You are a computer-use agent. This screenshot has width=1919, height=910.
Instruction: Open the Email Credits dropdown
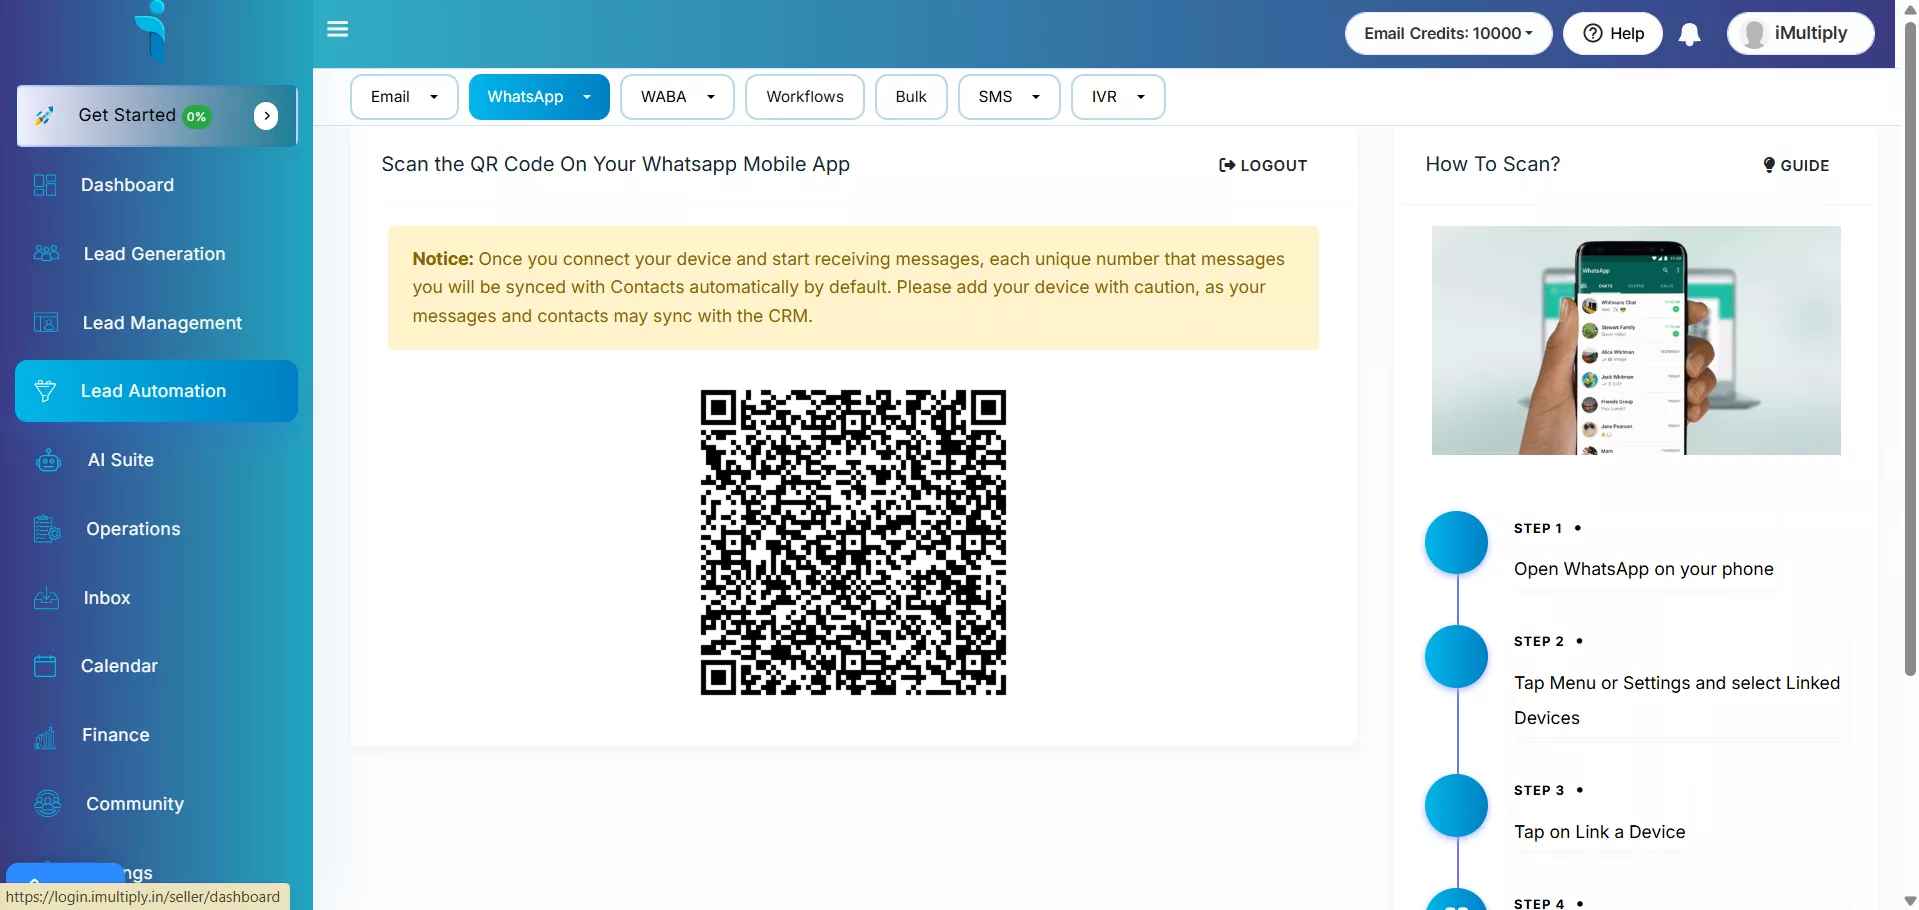tap(1447, 34)
